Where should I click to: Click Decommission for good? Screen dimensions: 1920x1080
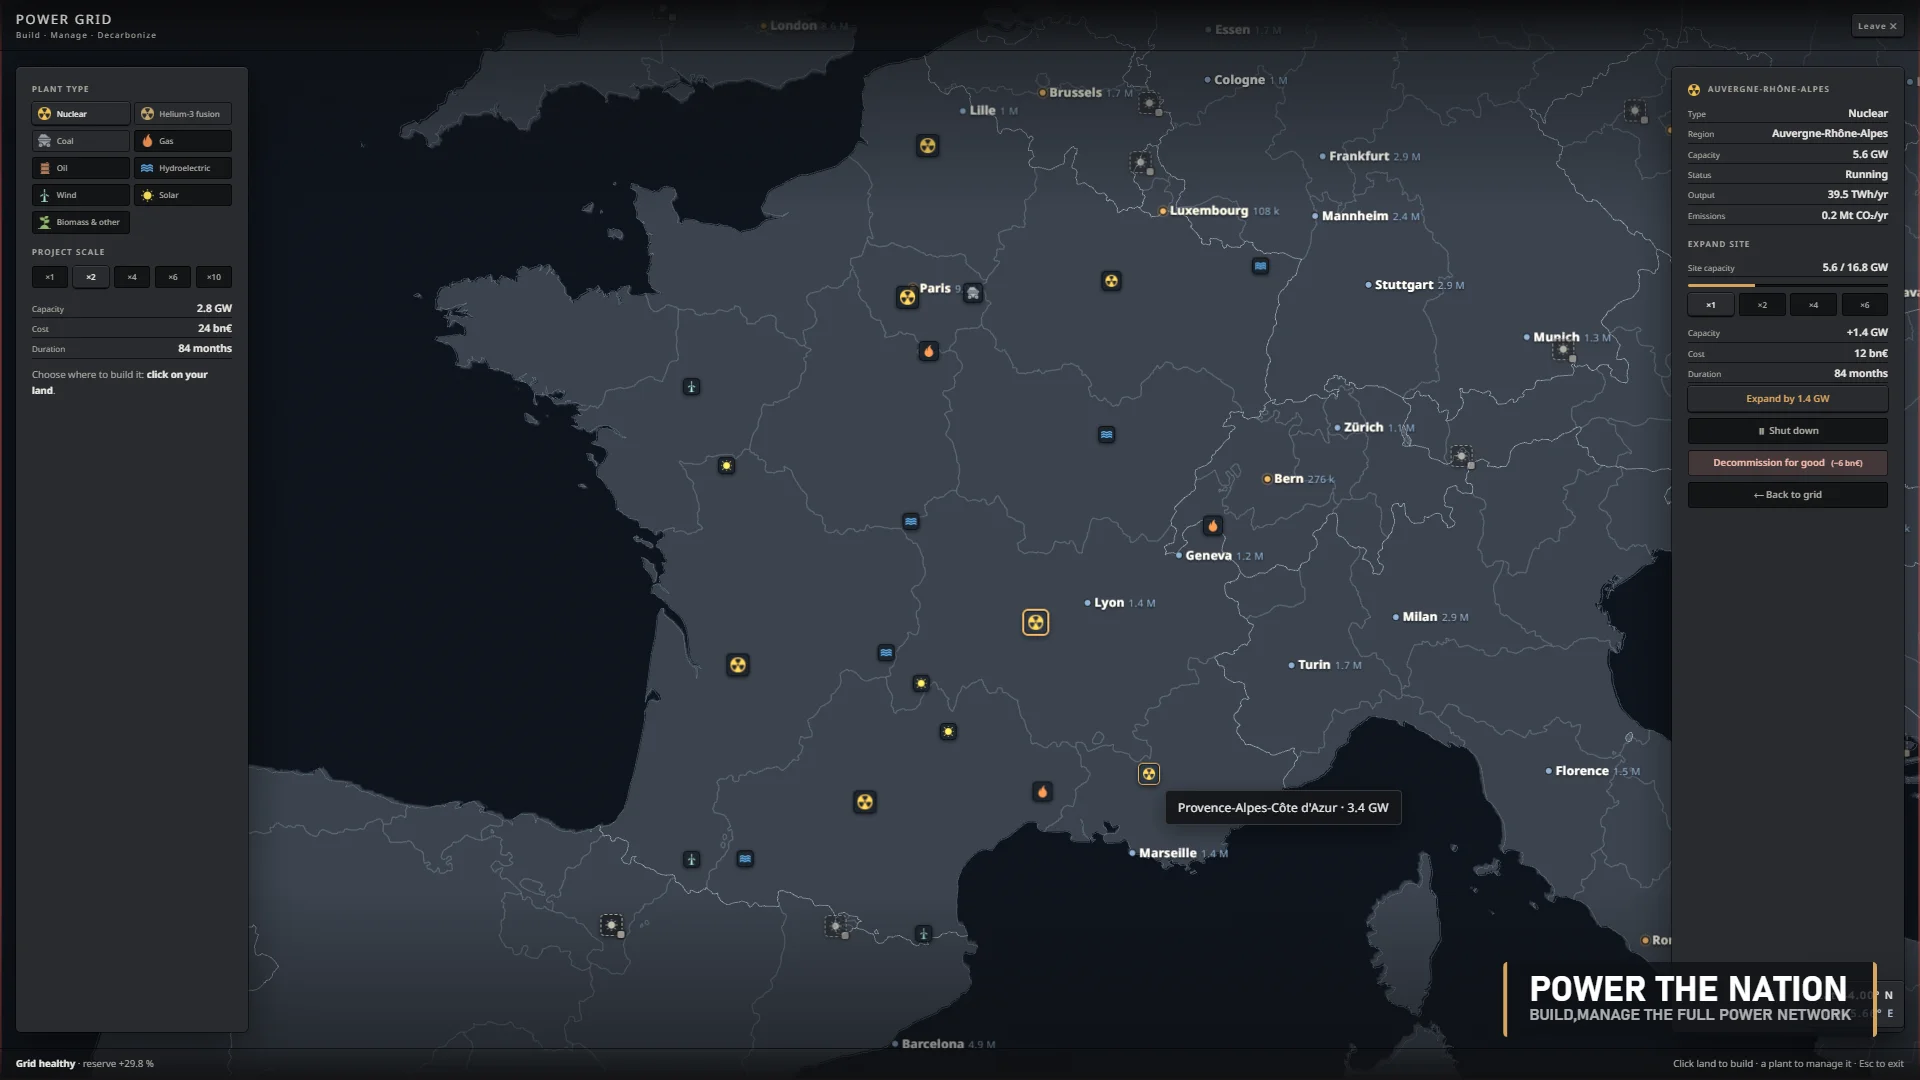tap(1787, 463)
